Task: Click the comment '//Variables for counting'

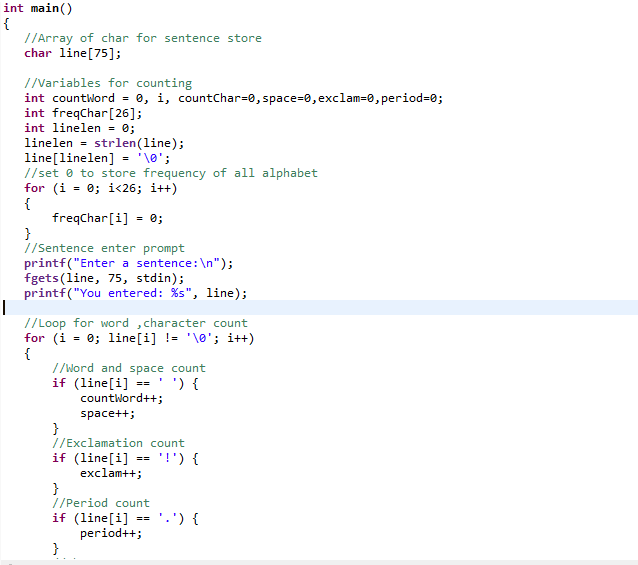Action: point(108,83)
